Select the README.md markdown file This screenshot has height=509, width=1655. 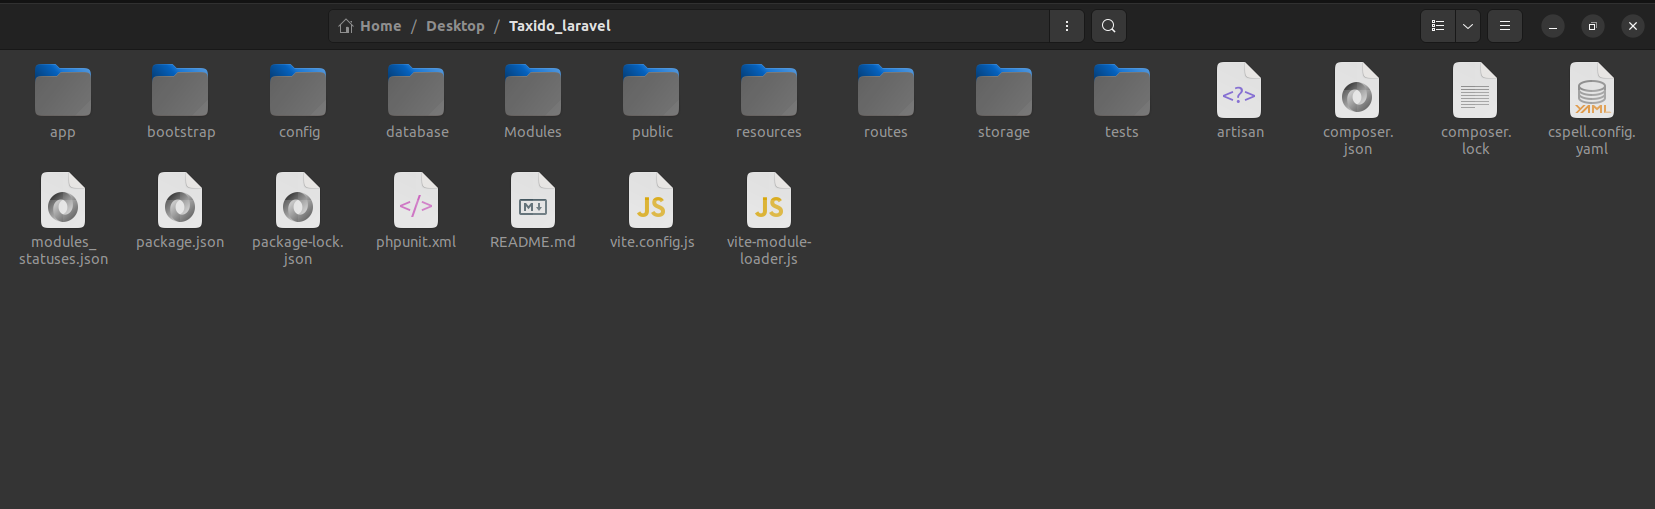(533, 202)
